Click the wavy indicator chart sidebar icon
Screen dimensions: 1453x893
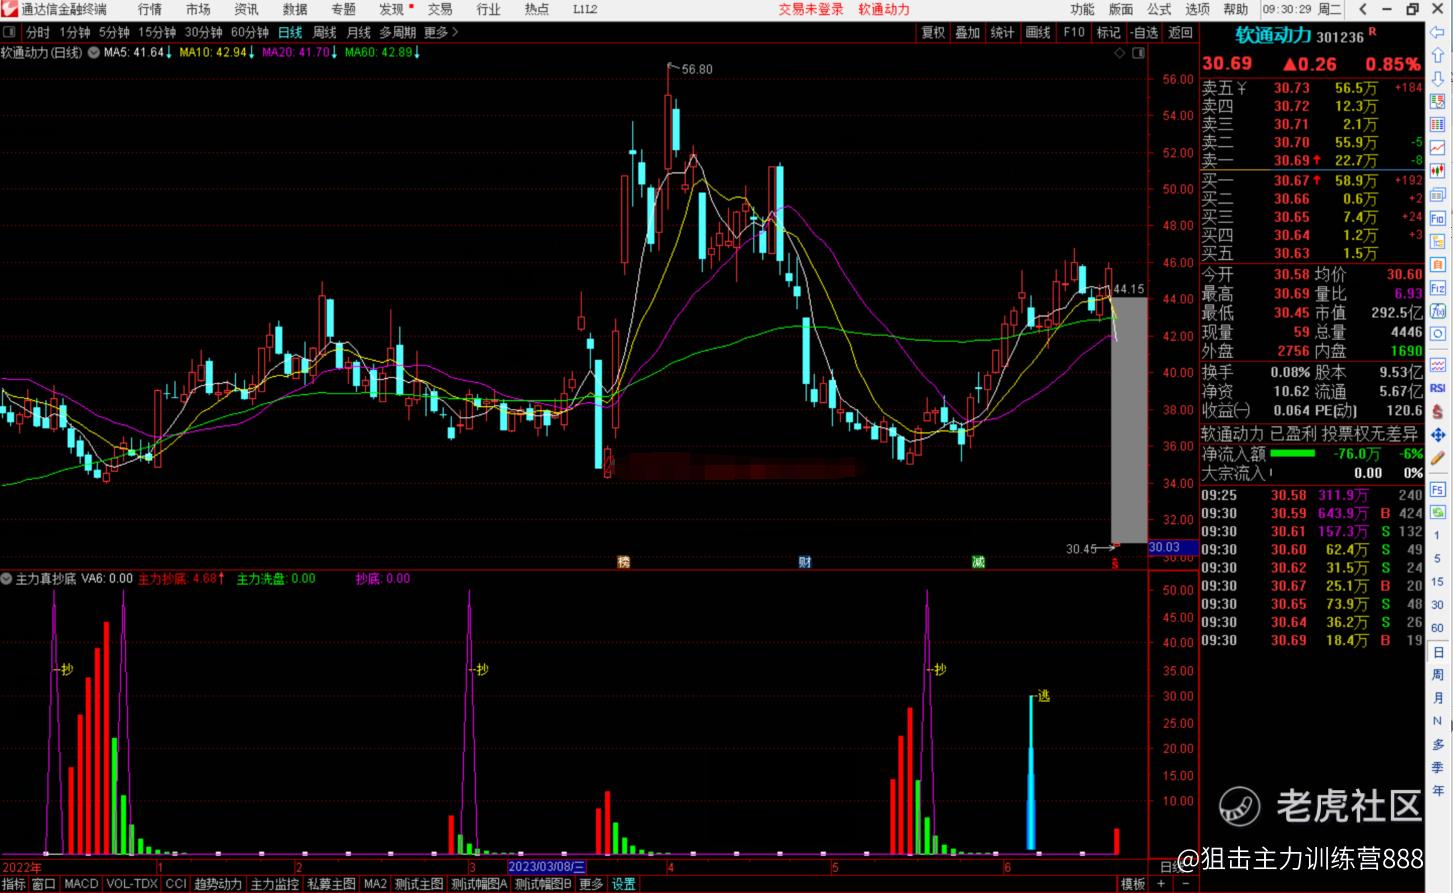(1438, 365)
